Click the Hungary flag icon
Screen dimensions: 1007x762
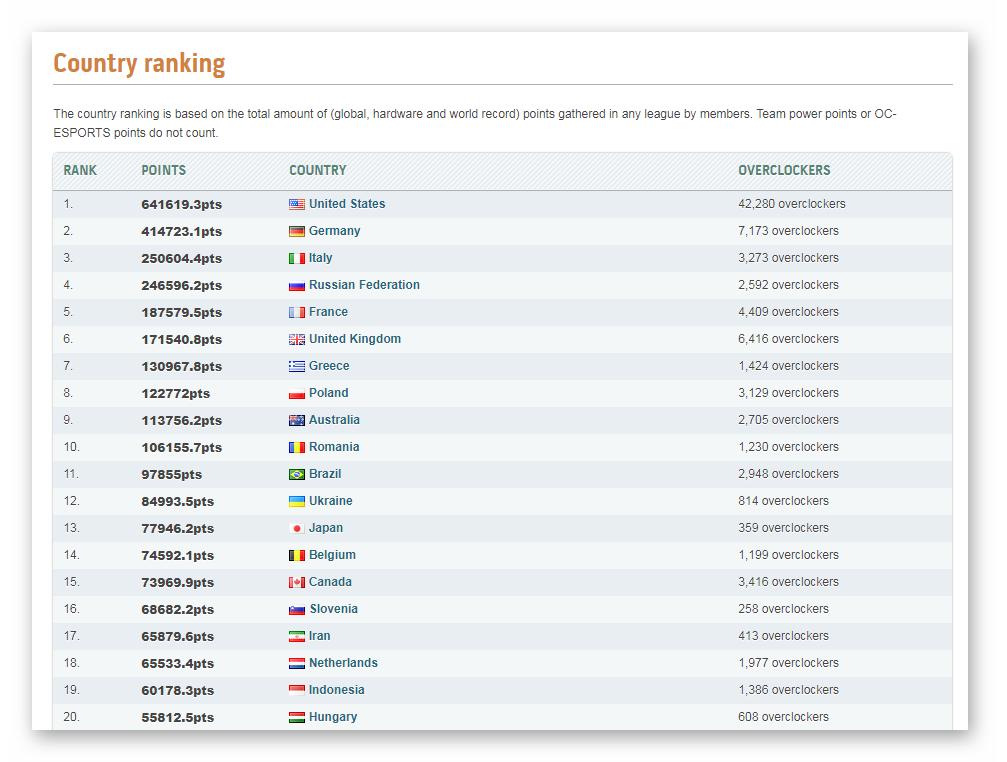297,718
